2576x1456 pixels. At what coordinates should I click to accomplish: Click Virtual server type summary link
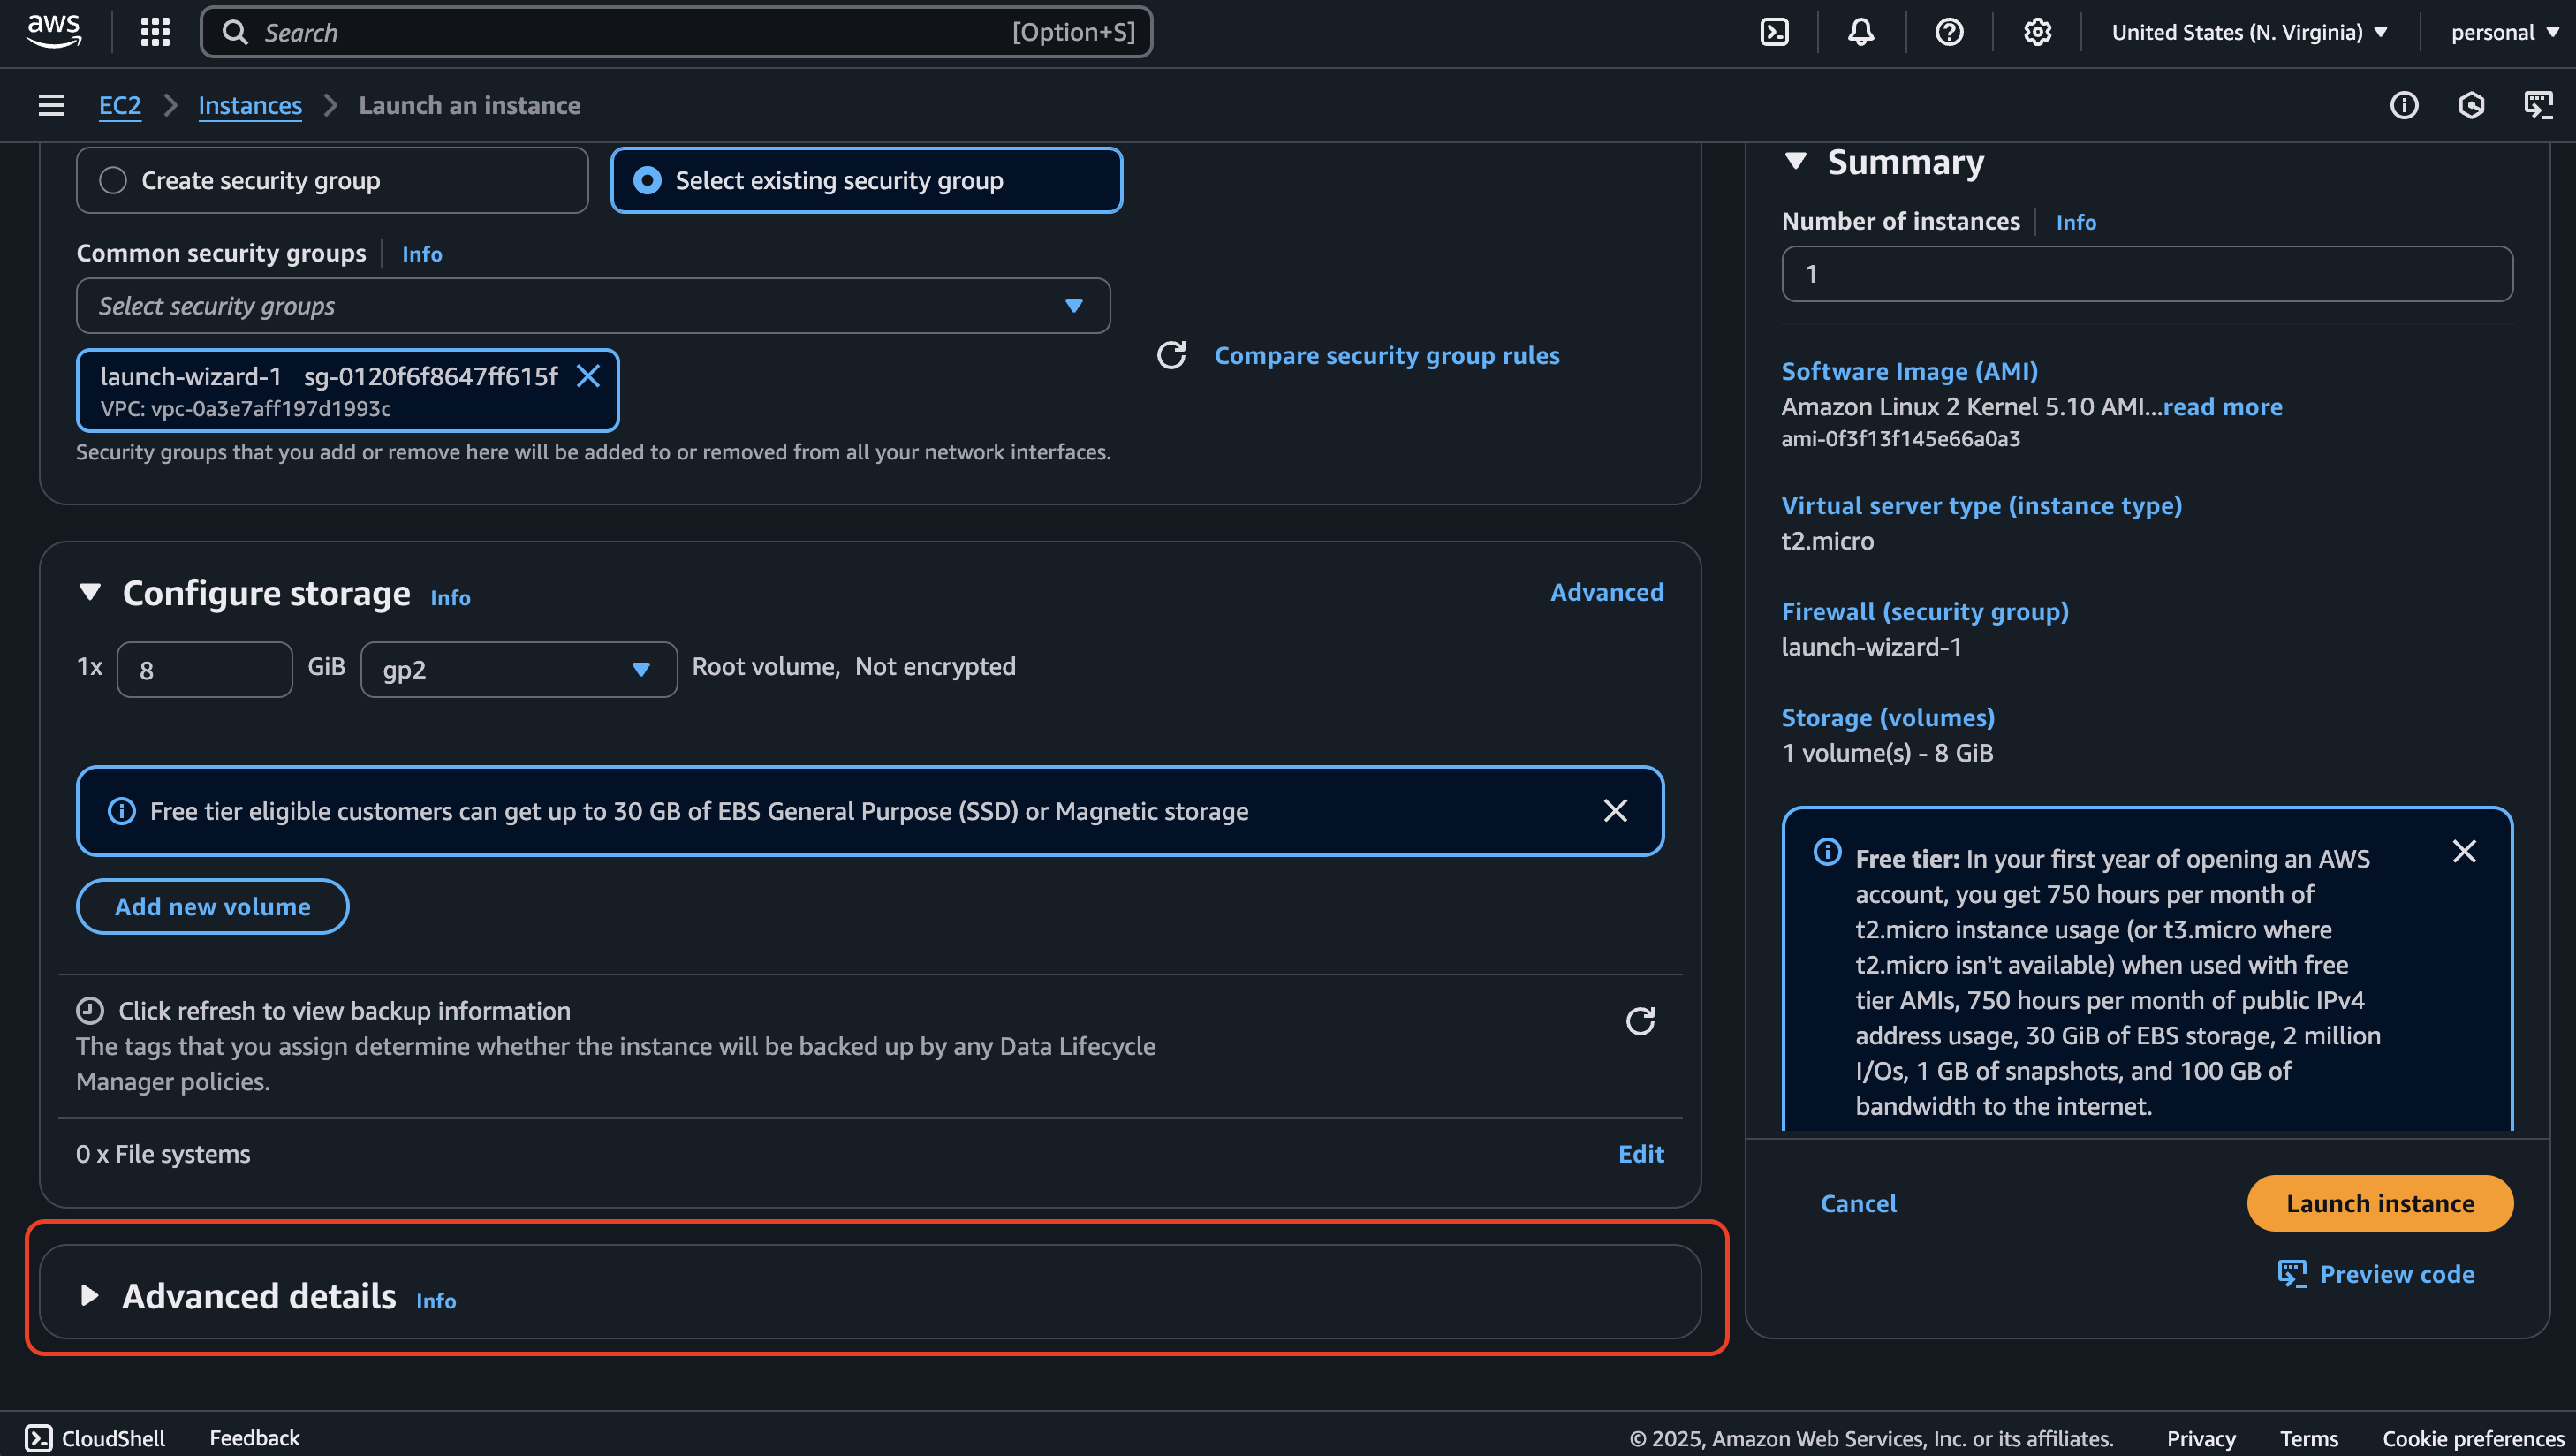(x=1981, y=505)
